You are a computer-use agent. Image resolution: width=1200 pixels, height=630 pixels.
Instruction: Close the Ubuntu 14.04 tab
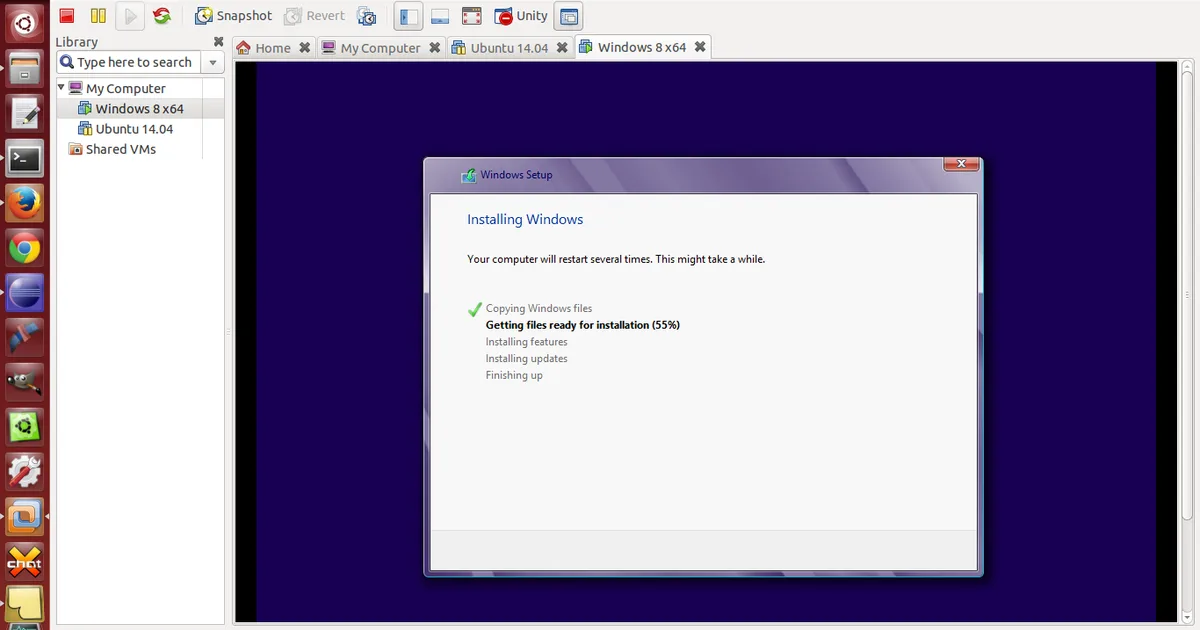pos(562,47)
